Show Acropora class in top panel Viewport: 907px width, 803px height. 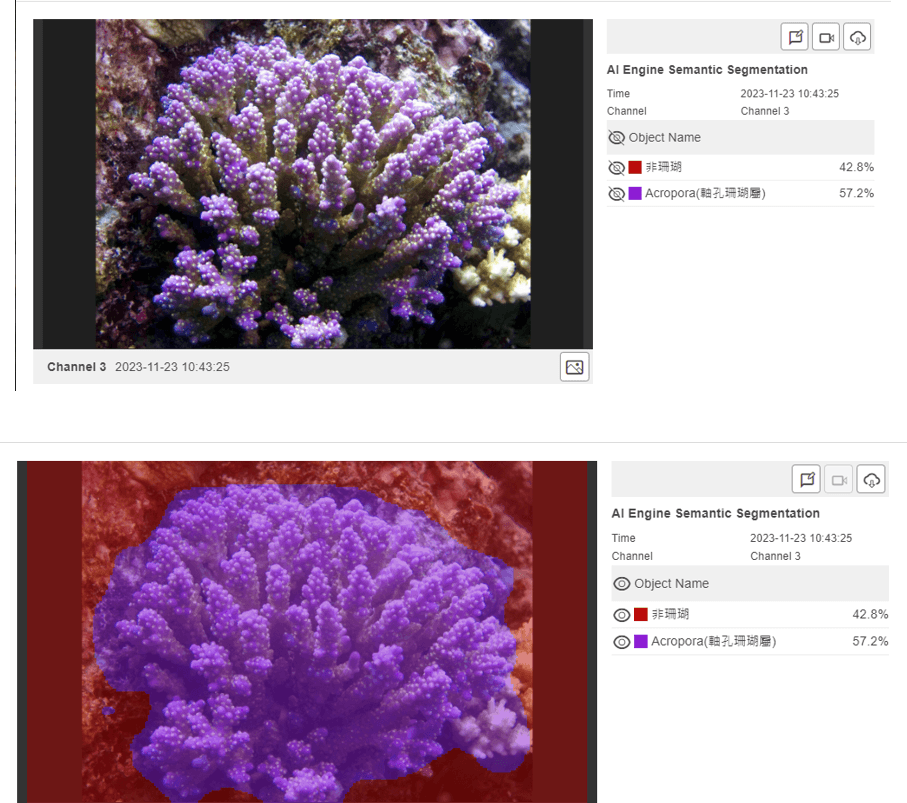coord(617,193)
